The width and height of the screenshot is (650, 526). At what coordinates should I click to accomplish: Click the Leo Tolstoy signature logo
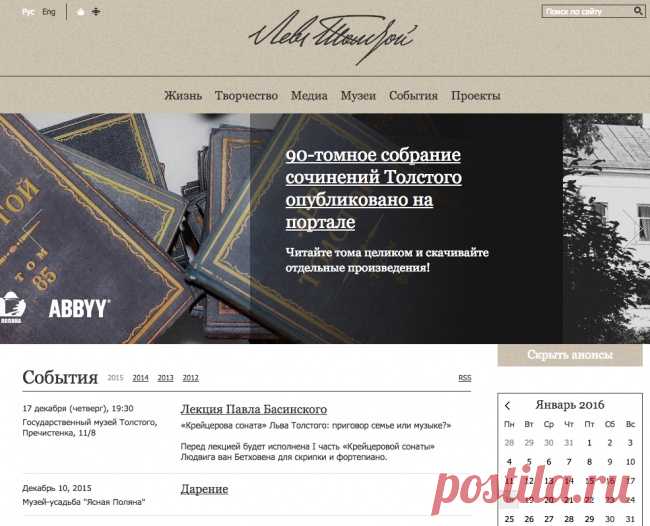coord(333,37)
